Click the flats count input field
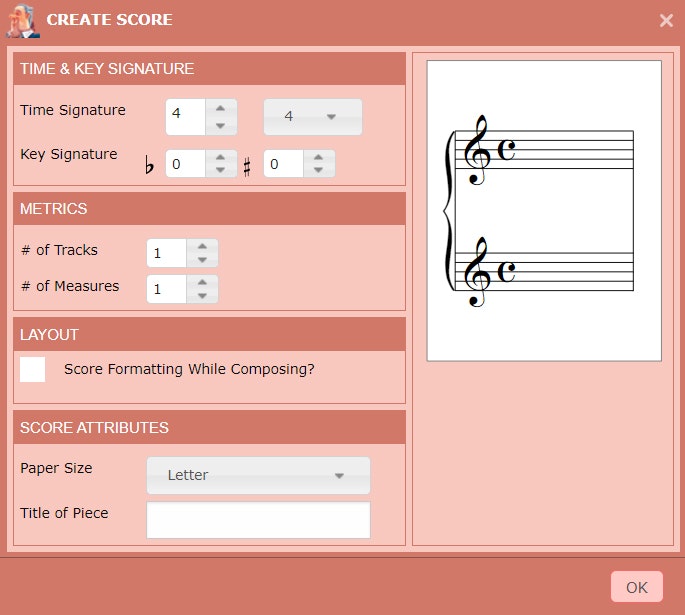 point(186,164)
